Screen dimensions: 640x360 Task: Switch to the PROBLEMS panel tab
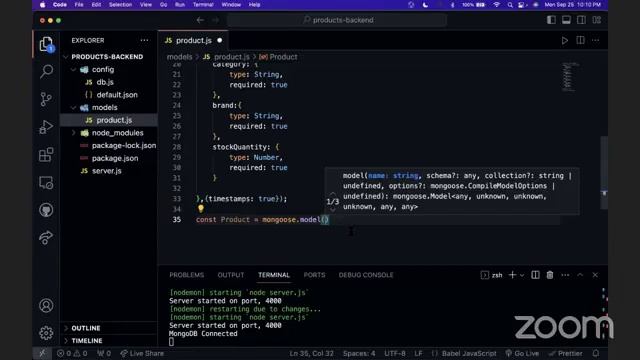(187, 275)
